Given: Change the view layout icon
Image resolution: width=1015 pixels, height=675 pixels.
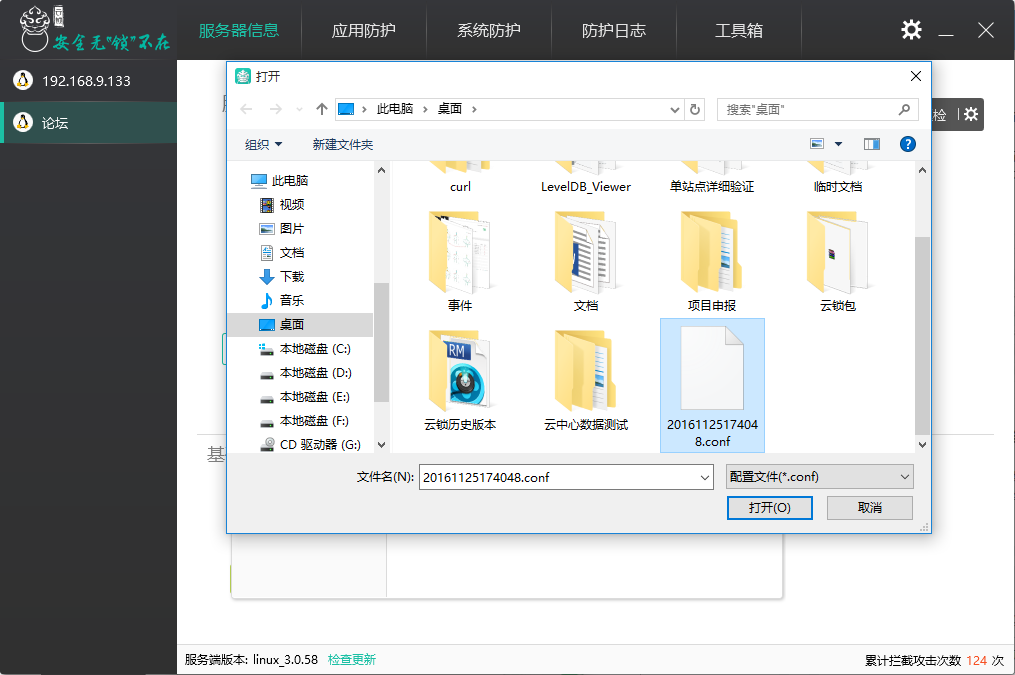Looking at the screenshot, I should pyautogui.click(x=817, y=144).
